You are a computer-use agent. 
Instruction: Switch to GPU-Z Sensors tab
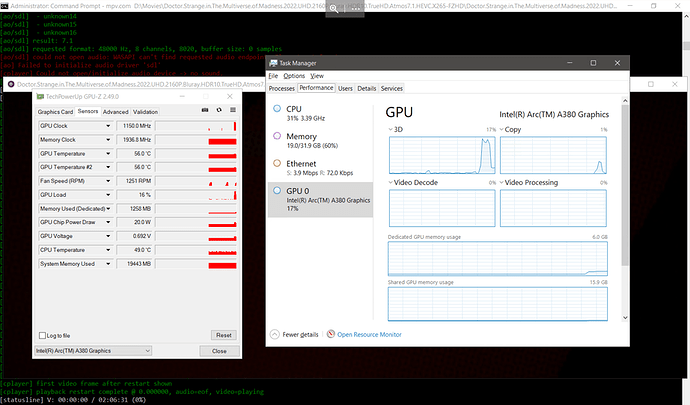[x=88, y=111]
